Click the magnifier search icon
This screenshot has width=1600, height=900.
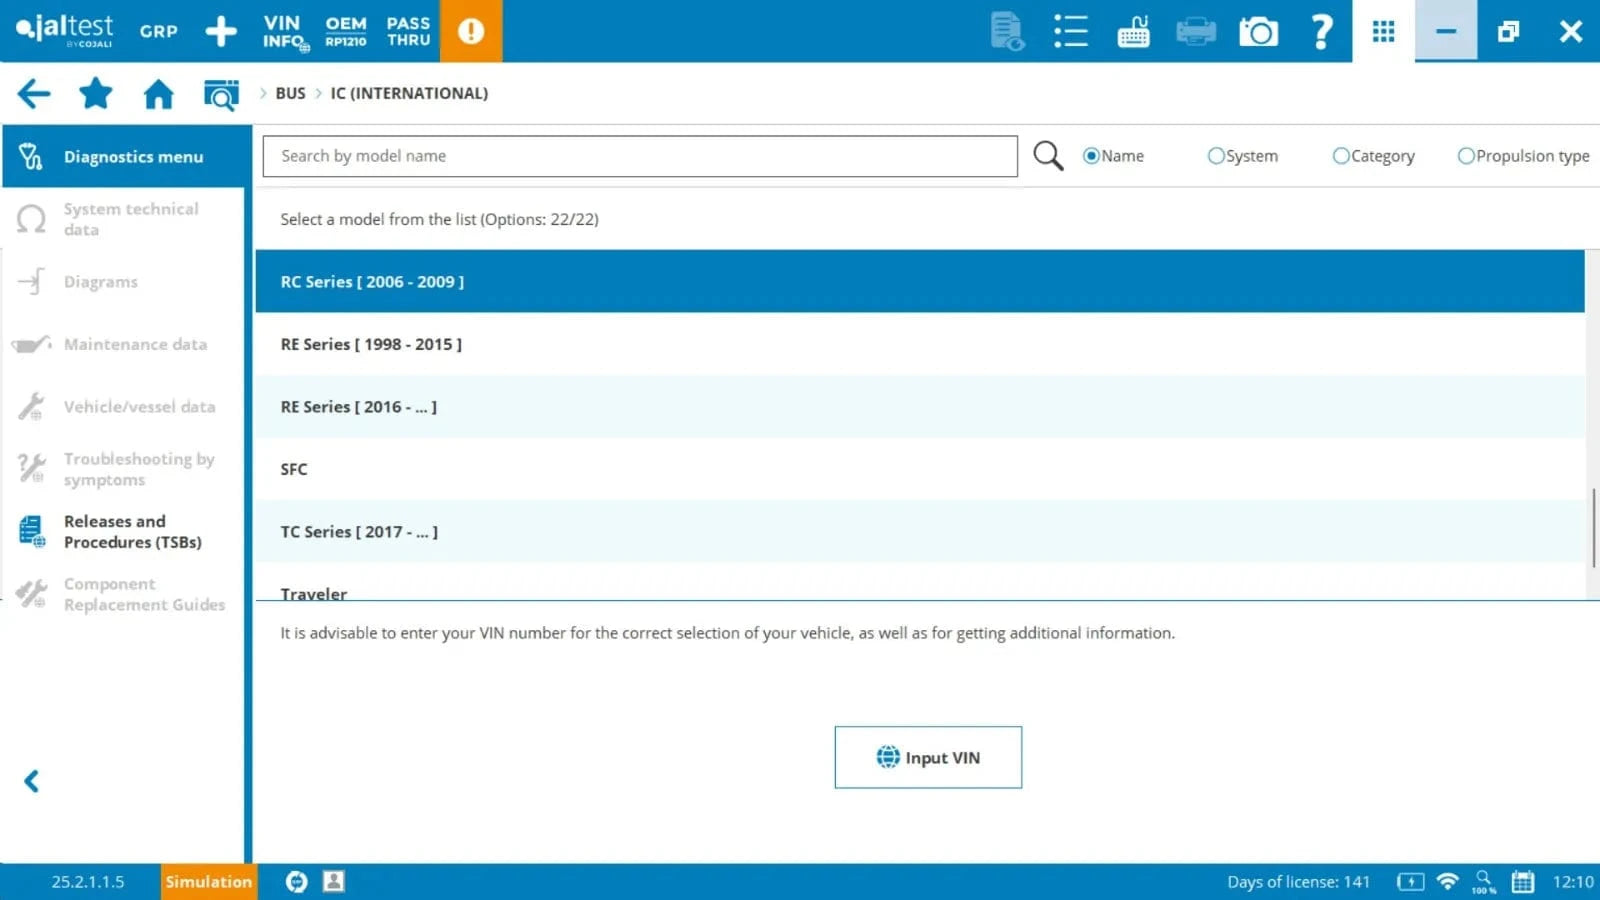1047,156
